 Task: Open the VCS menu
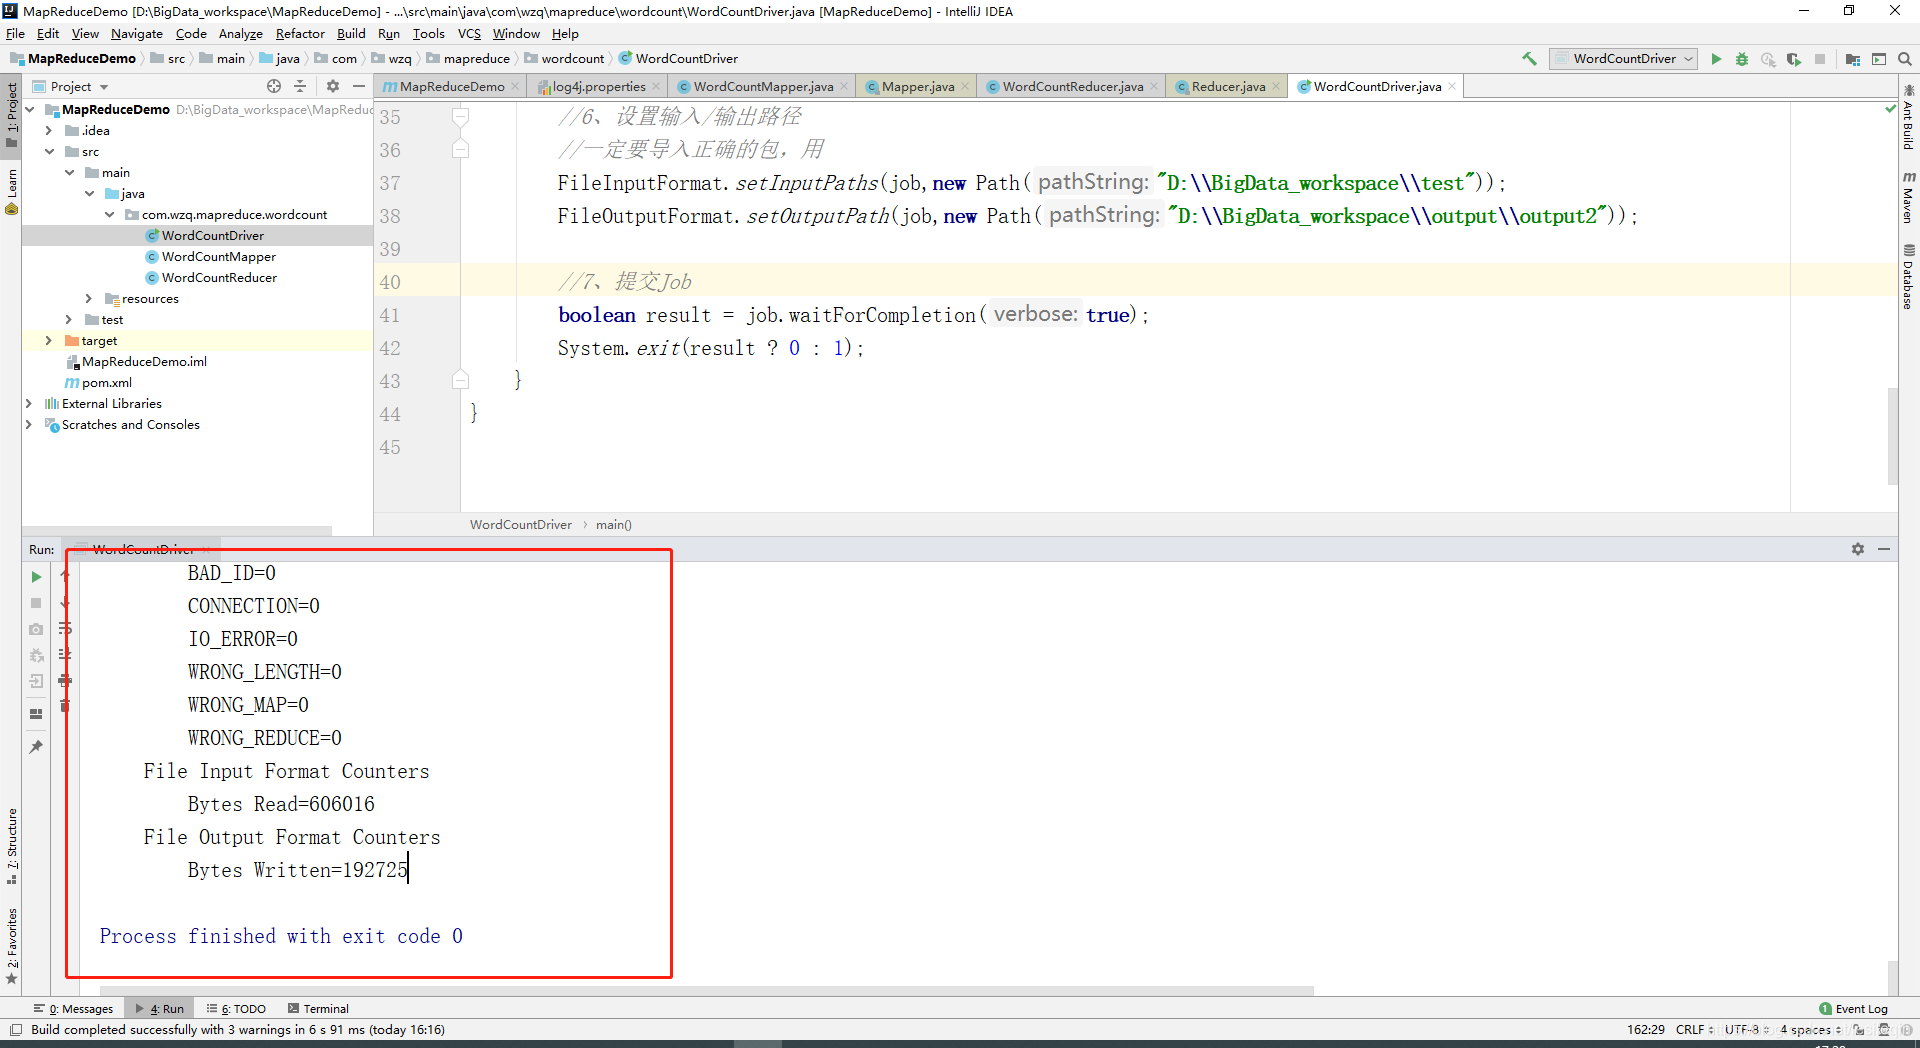pos(469,34)
